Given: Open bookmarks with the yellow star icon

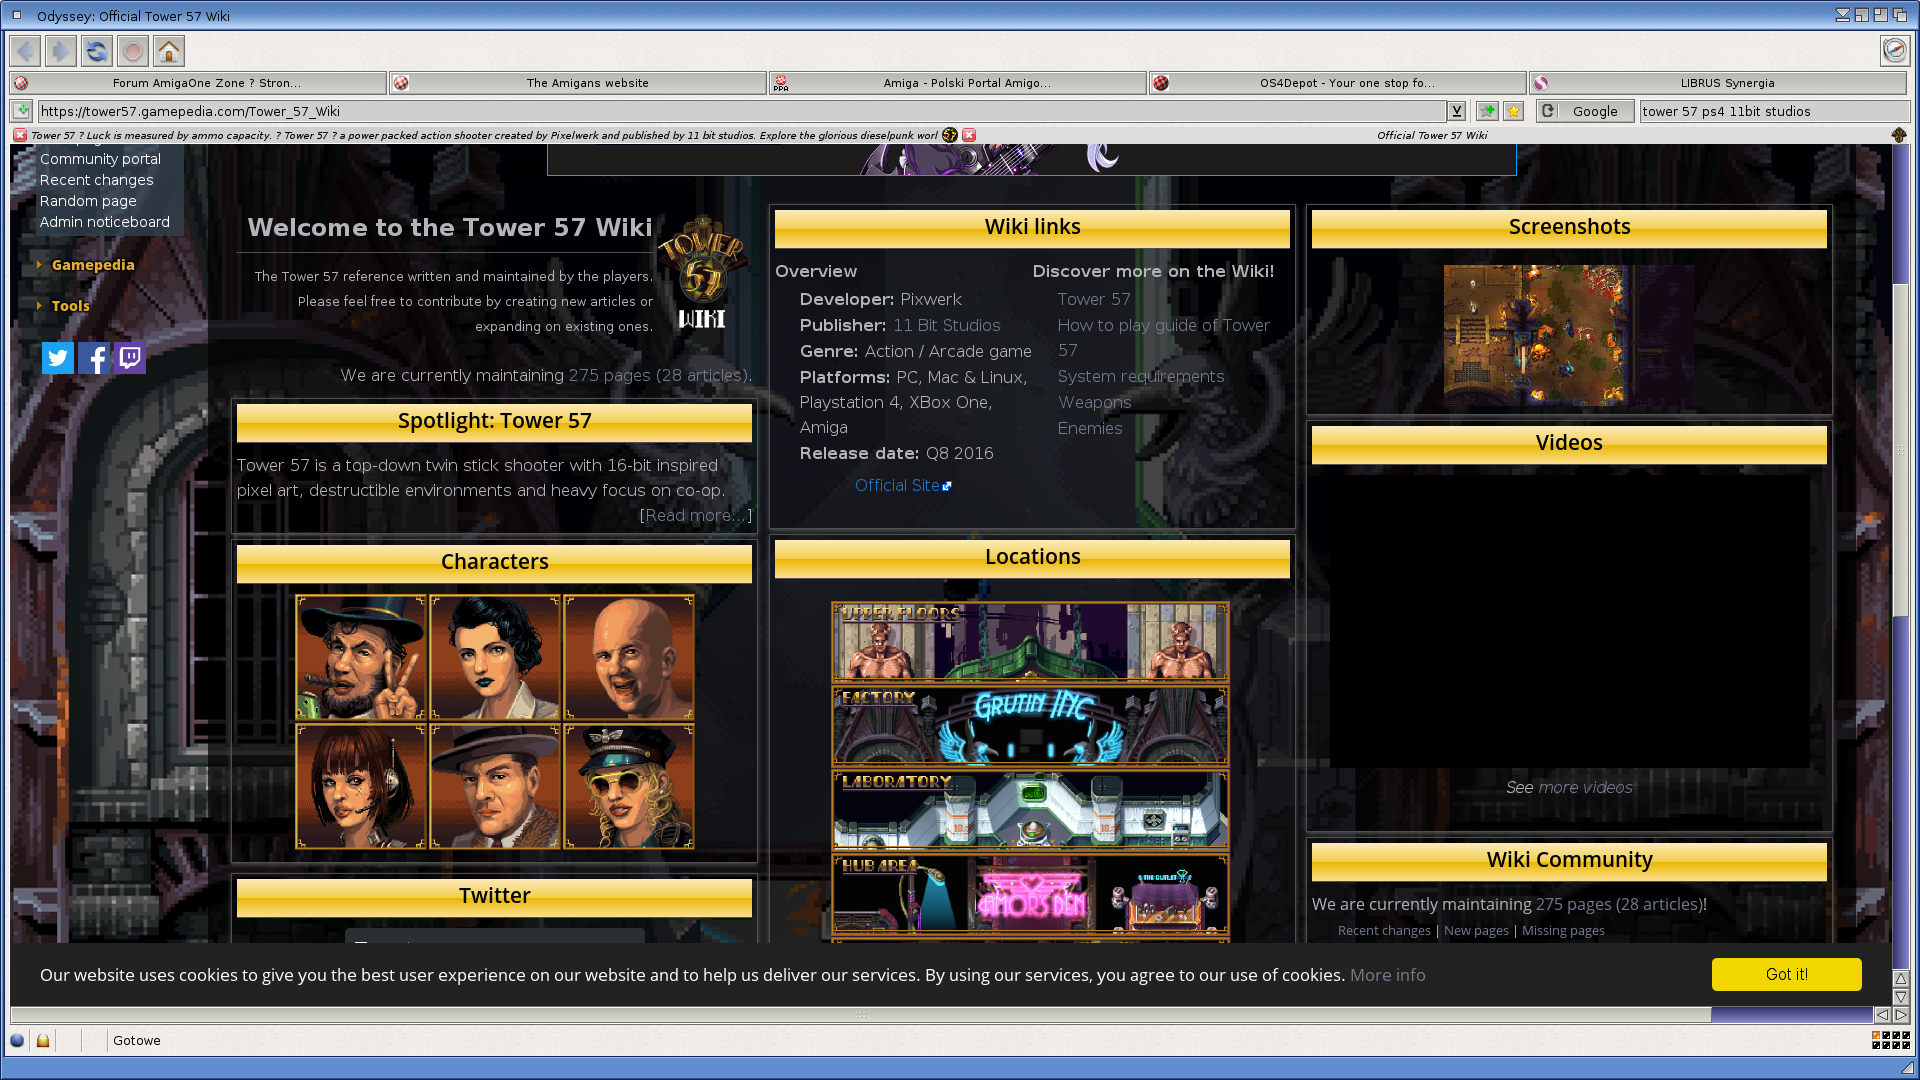Looking at the screenshot, I should pos(1514,111).
